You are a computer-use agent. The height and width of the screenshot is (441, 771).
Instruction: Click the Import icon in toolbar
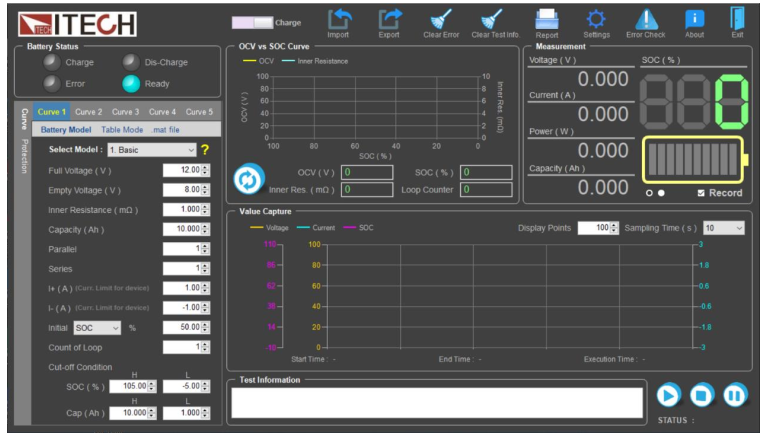tap(338, 19)
